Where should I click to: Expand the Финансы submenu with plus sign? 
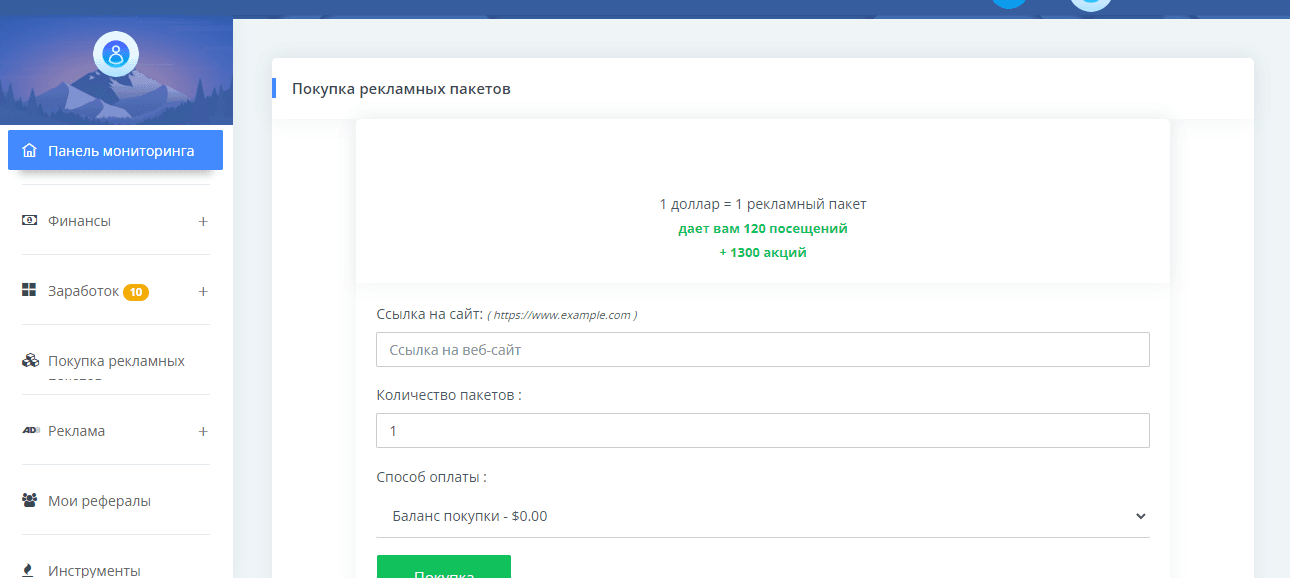203,221
